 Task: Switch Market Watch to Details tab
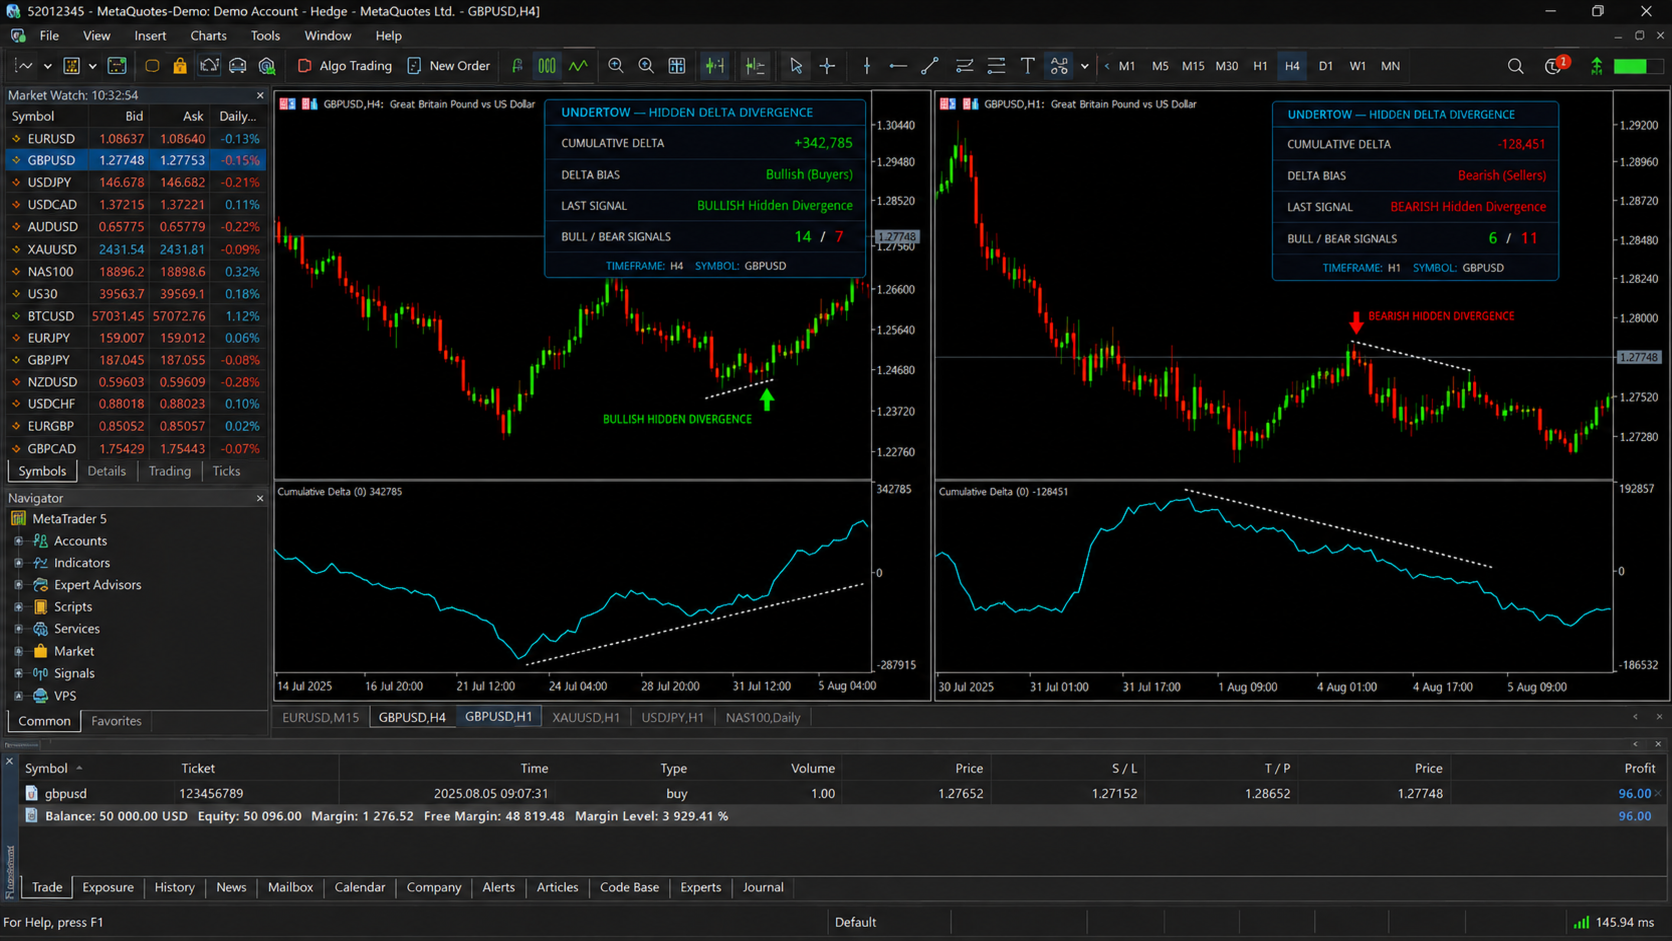pyautogui.click(x=107, y=471)
